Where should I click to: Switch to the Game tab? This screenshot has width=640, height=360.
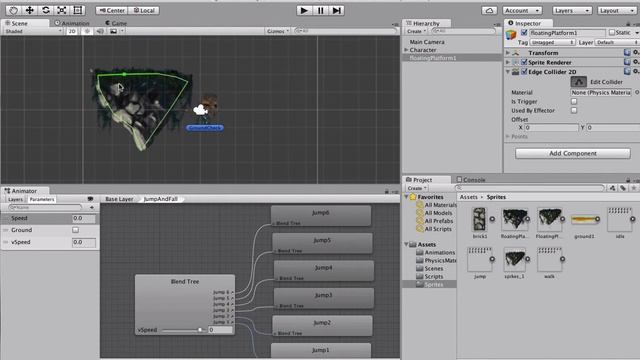coord(116,23)
